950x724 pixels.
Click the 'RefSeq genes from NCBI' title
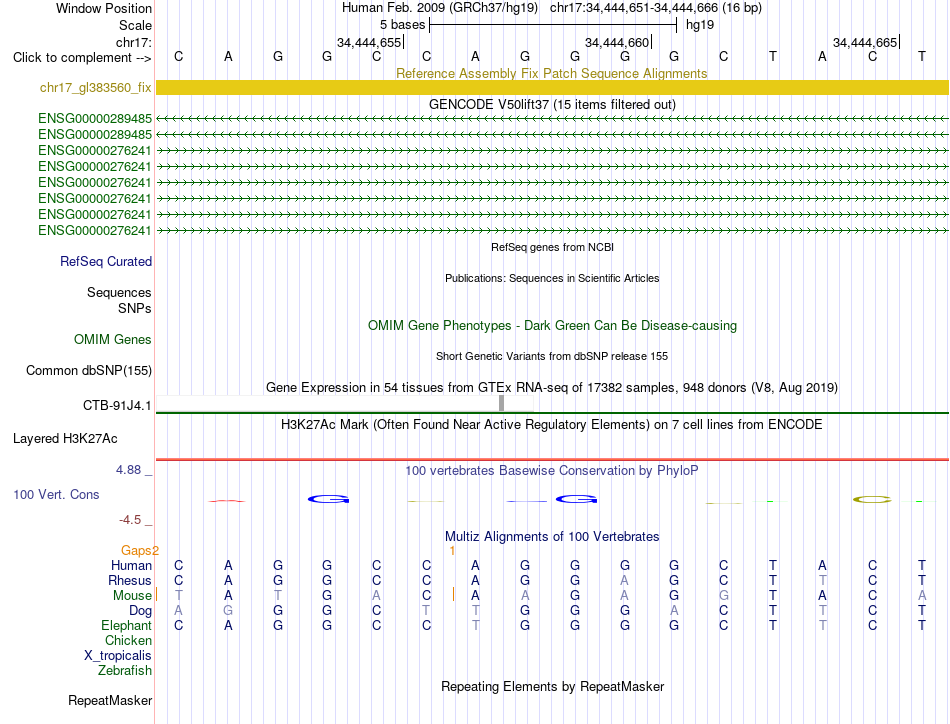click(x=552, y=247)
